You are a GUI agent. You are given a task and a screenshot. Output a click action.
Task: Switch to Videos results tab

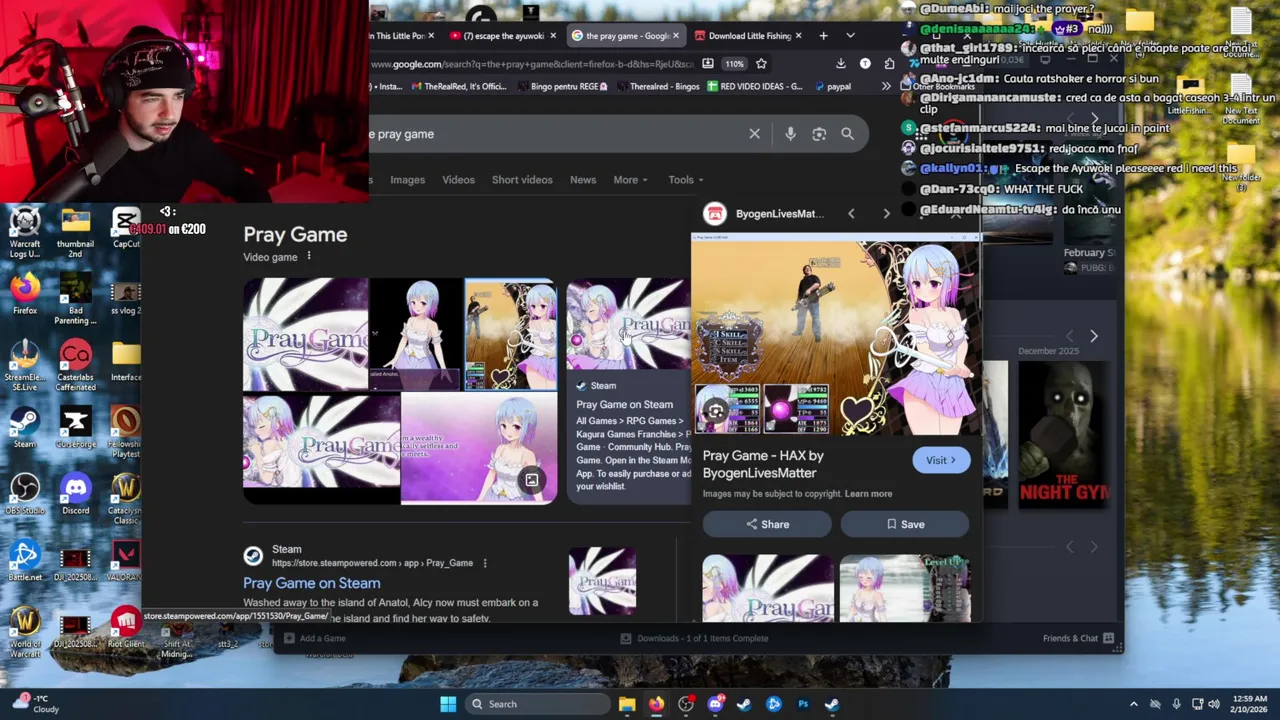[x=458, y=180]
